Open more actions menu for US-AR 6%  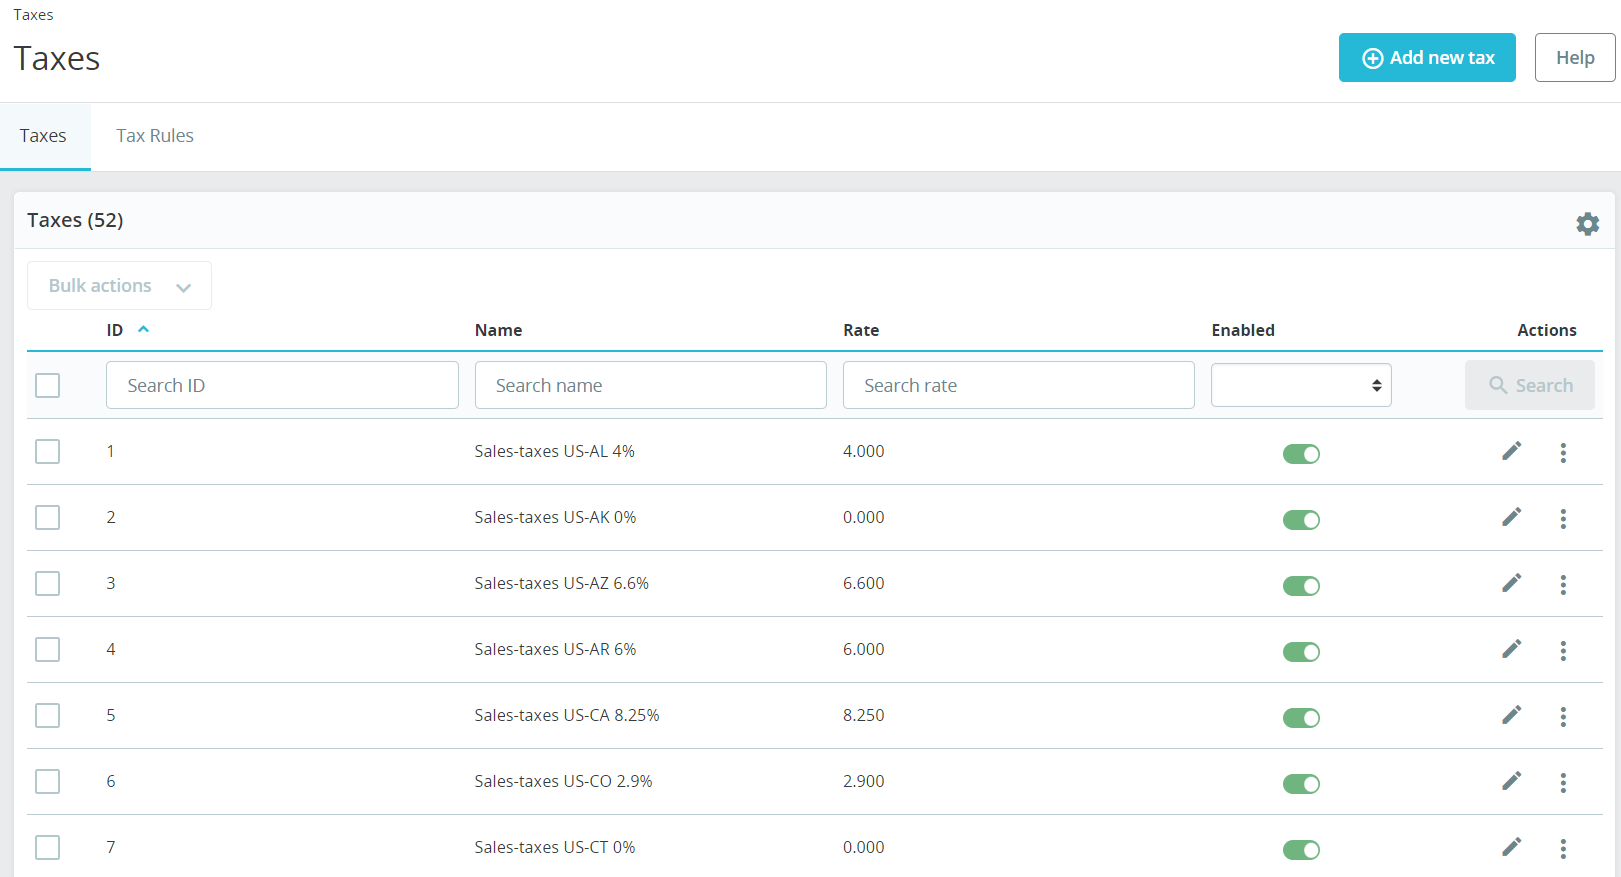[1563, 651]
